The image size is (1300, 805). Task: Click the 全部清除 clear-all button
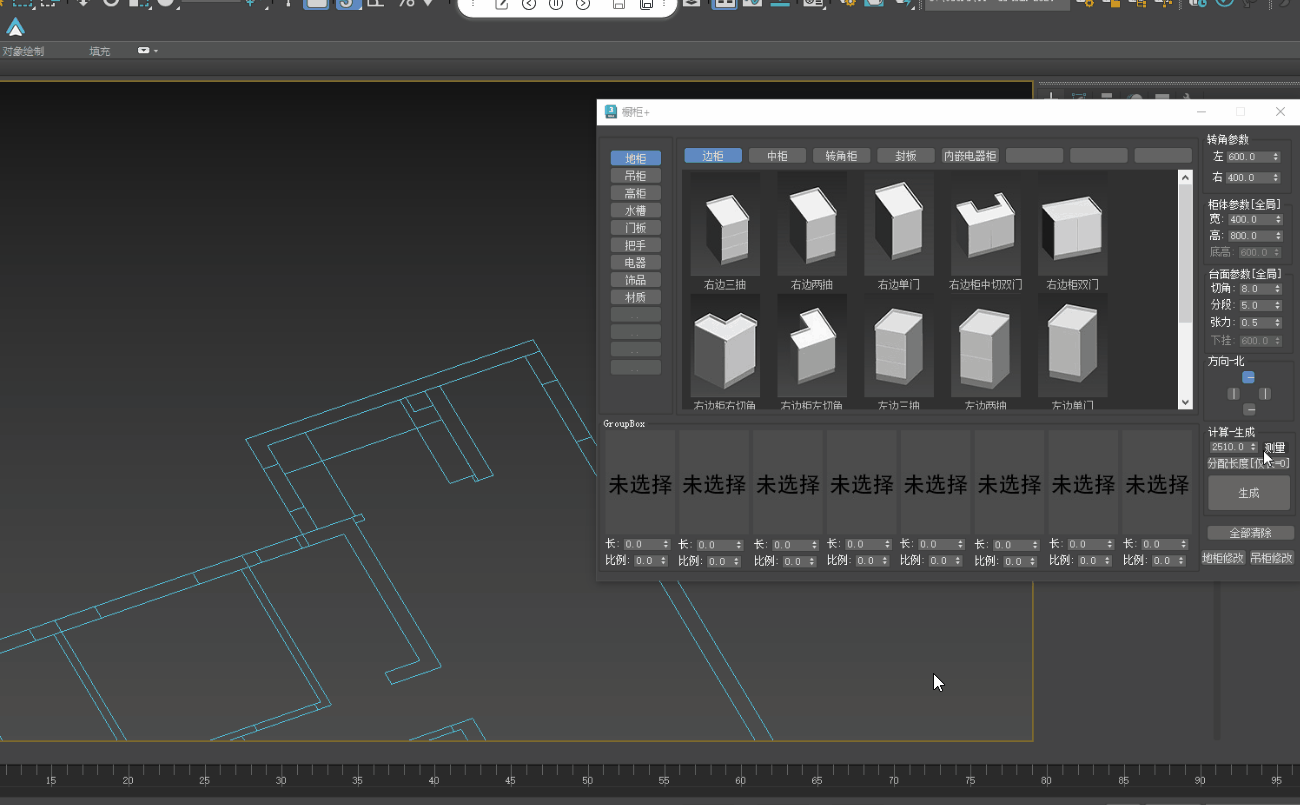[x=1250, y=533]
